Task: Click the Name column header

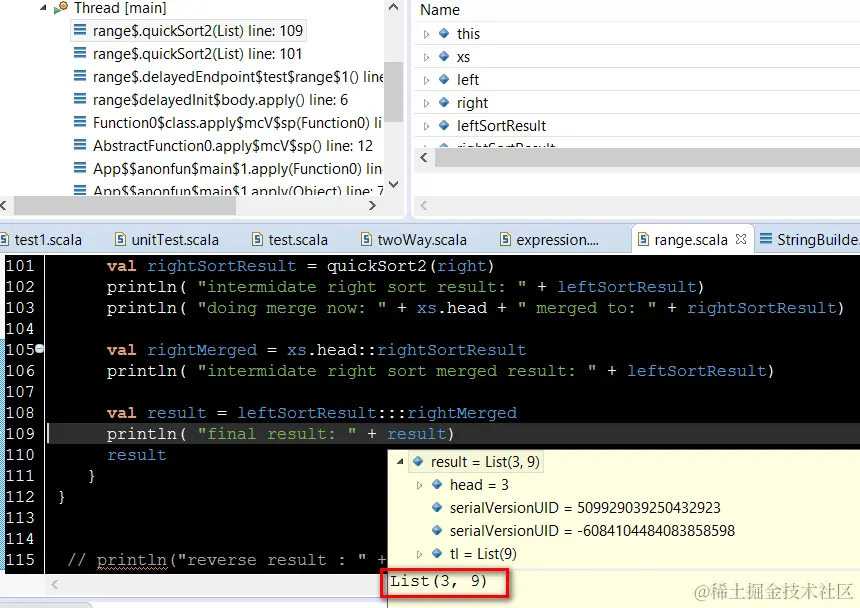Action: click(x=440, y=10)
